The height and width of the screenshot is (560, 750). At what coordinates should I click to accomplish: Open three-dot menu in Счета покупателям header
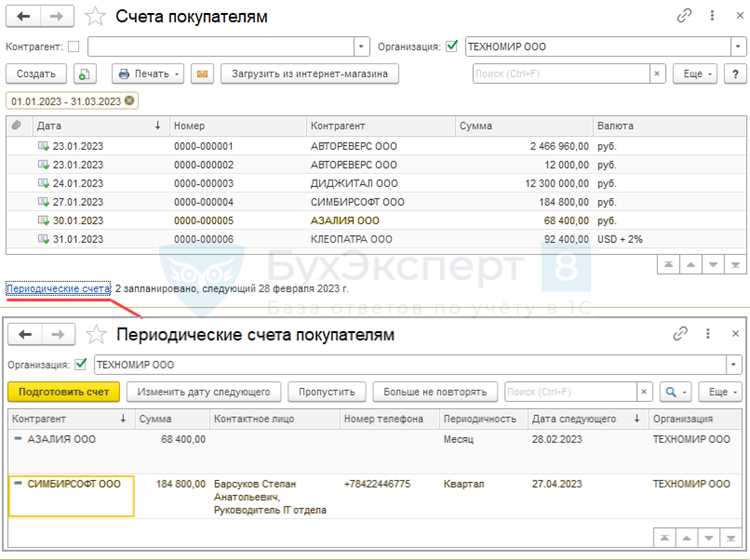click(x=712, y=16)
